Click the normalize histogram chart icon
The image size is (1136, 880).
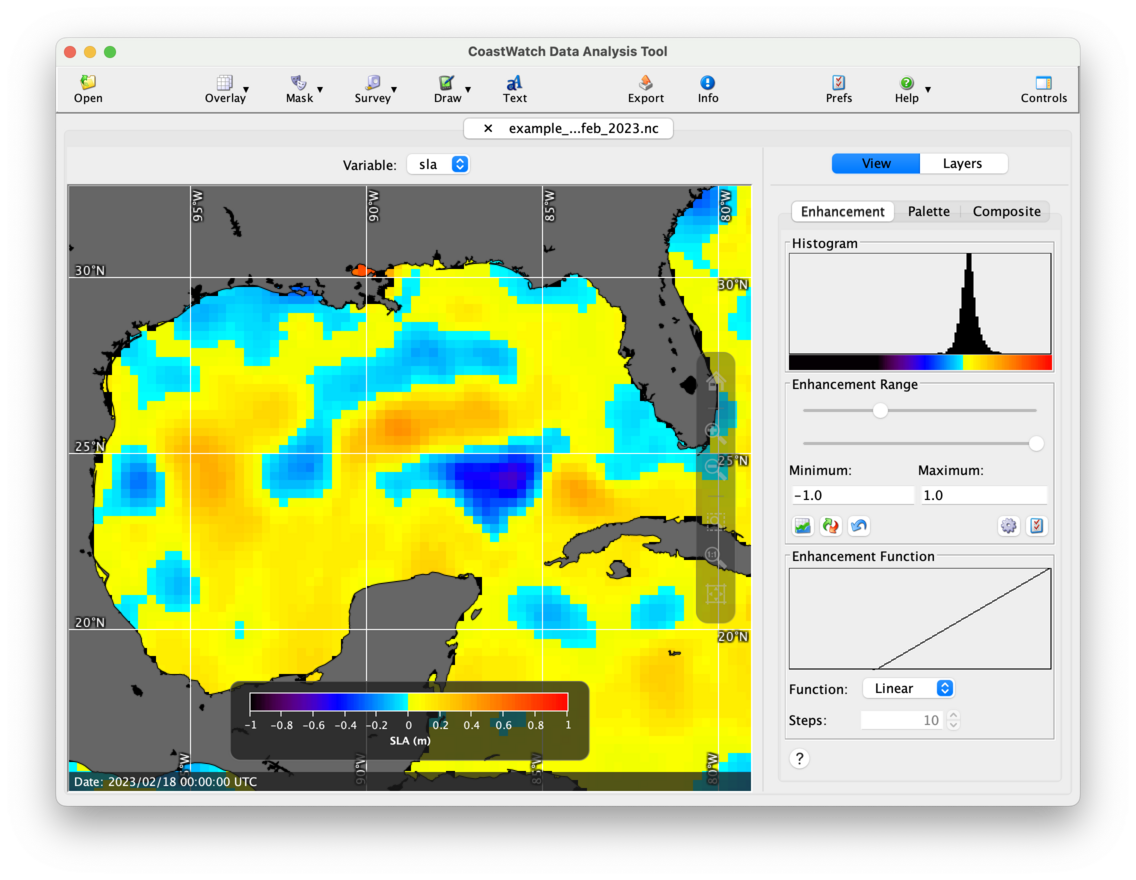click(802, 526)
